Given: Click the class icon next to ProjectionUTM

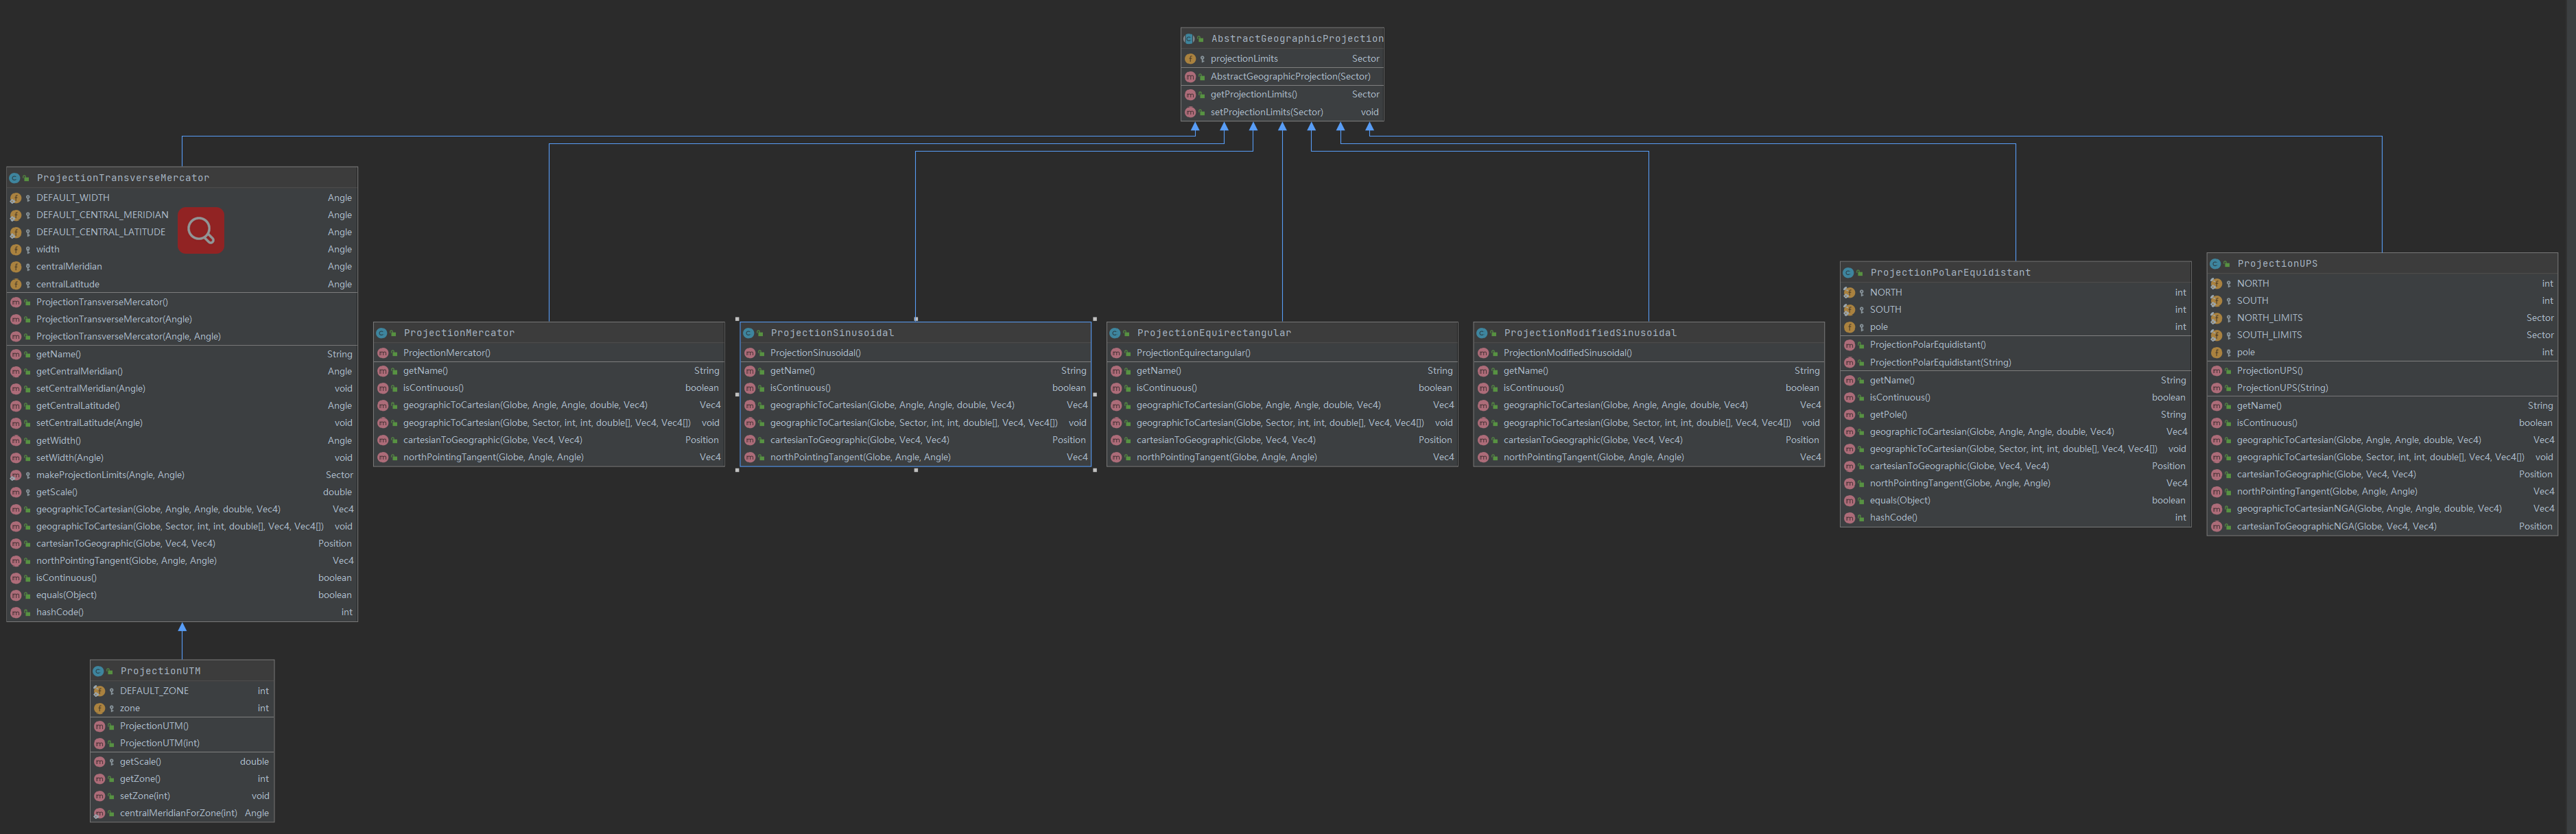Looking at the screenshot, I should click(x=98, y=671).
